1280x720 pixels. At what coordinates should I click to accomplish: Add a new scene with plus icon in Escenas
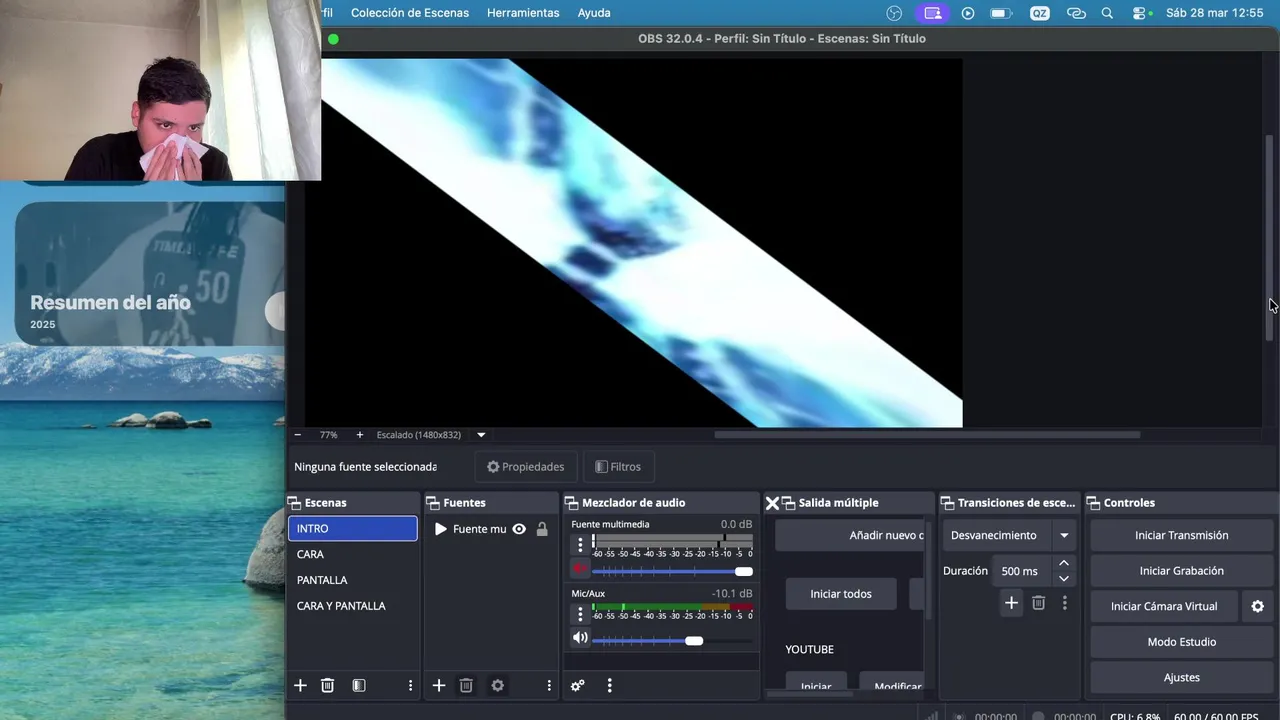300,685
